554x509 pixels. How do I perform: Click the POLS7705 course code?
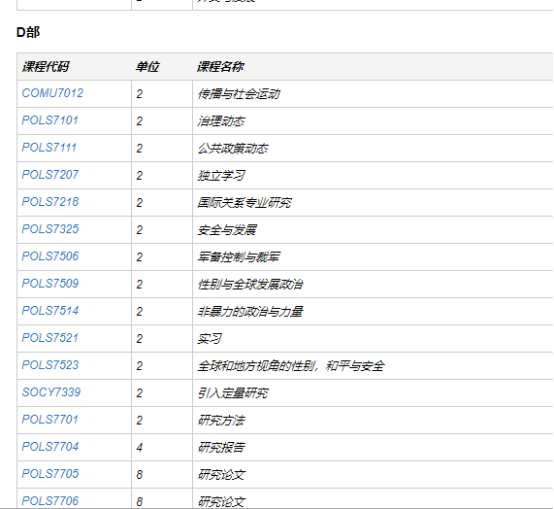point(50,474)
